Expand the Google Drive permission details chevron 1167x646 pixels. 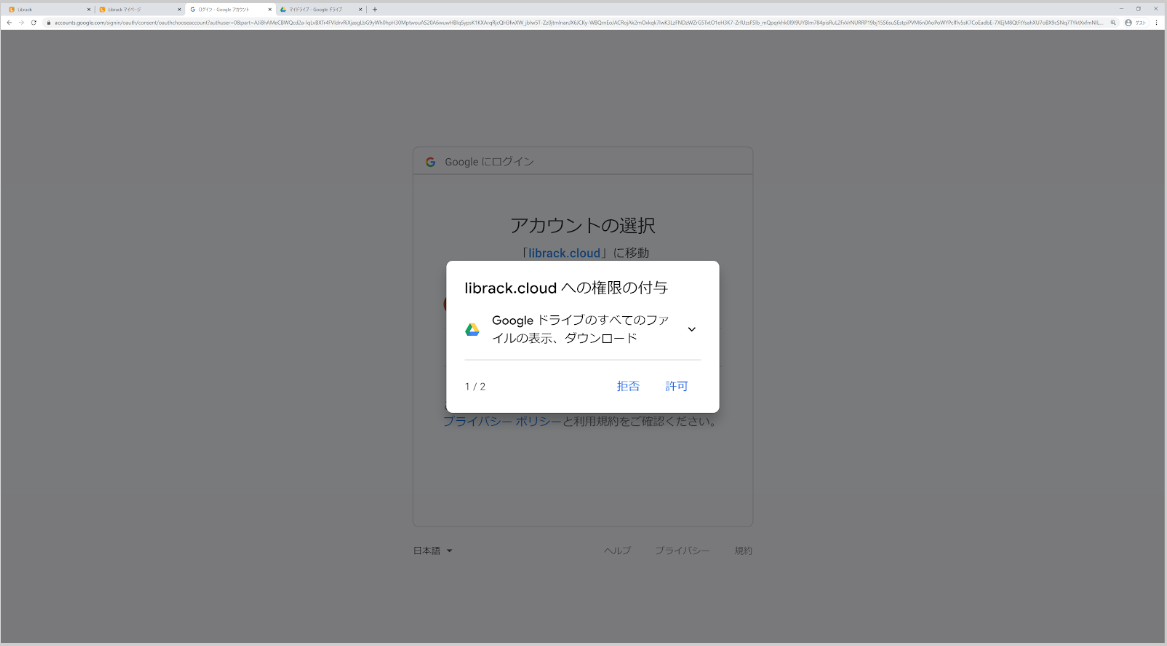tap(691, 328)
